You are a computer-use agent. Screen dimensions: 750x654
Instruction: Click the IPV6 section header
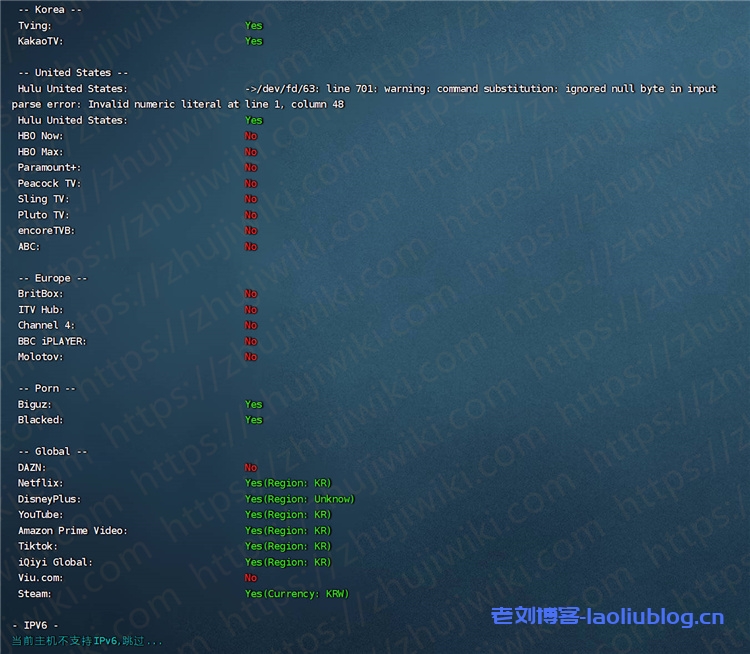35,625
